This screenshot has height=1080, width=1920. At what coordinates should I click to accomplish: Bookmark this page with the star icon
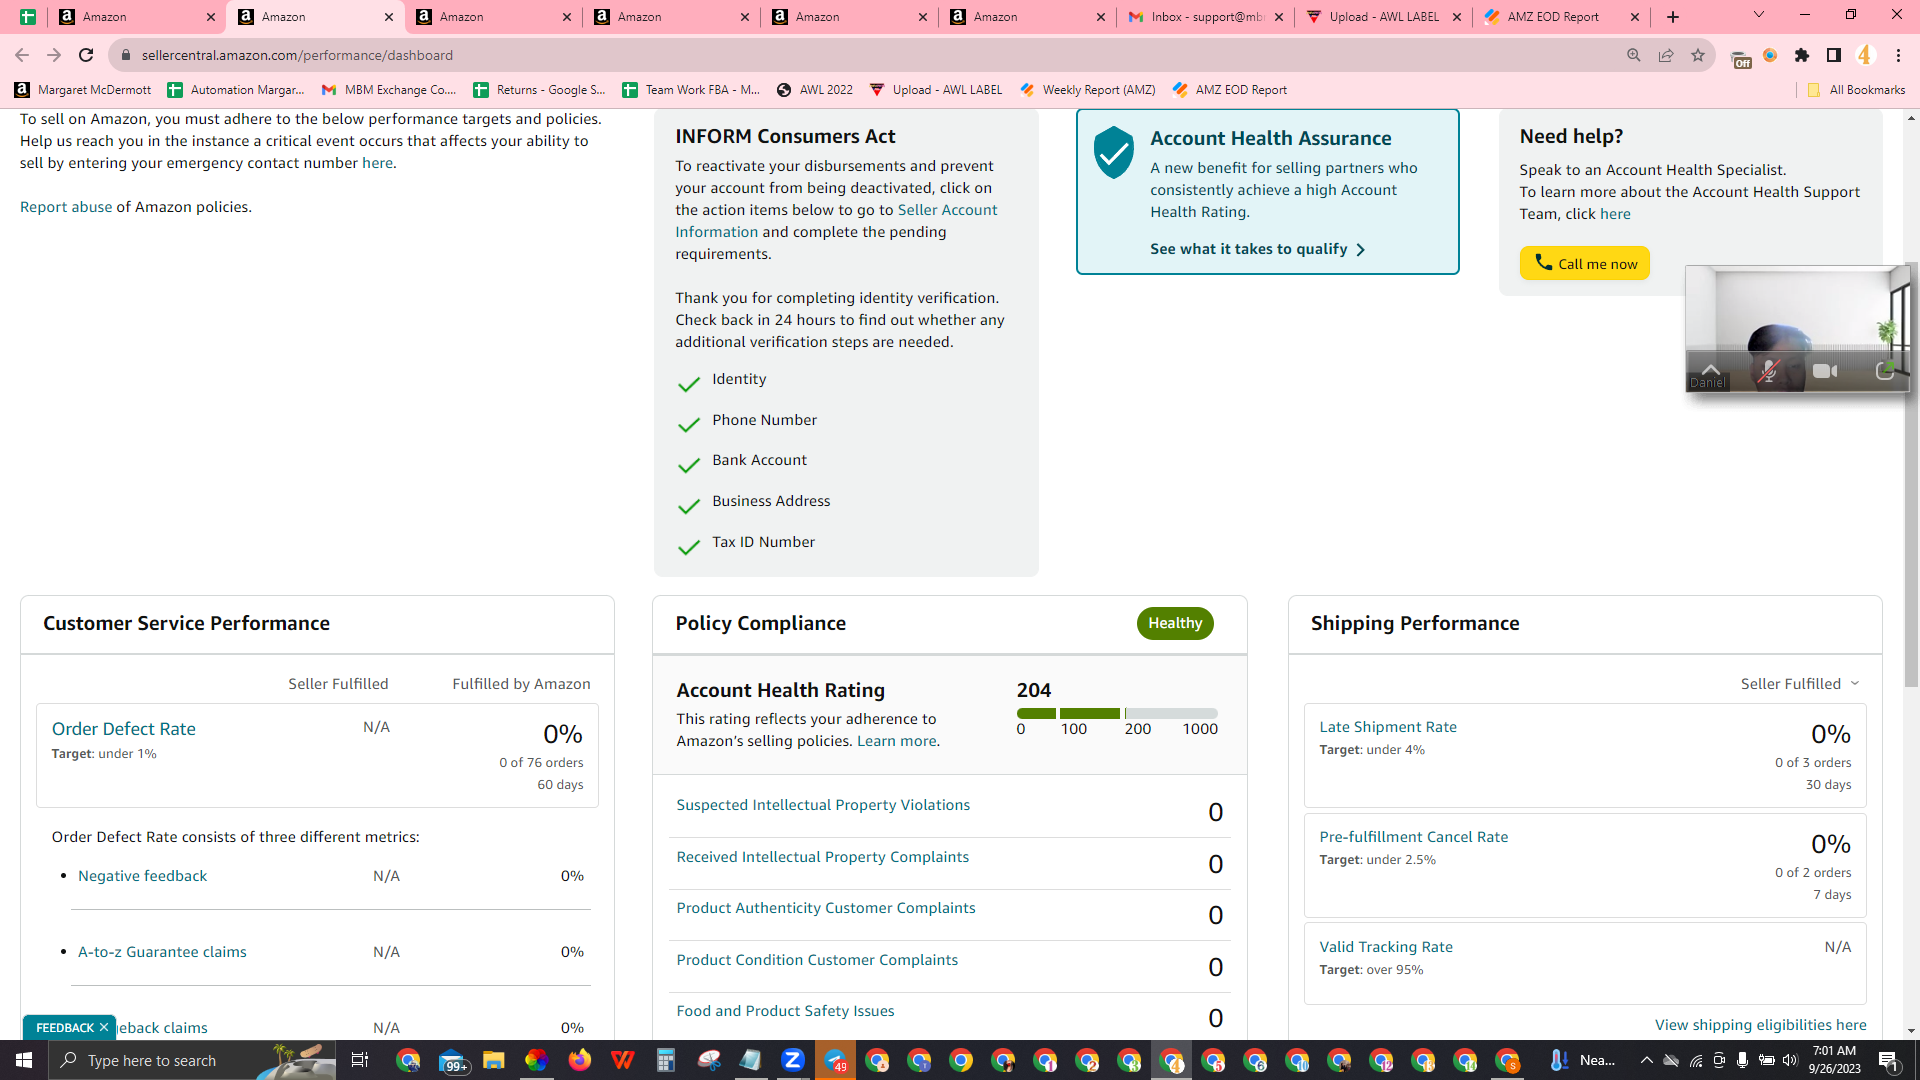click(x=1698, y=55)
